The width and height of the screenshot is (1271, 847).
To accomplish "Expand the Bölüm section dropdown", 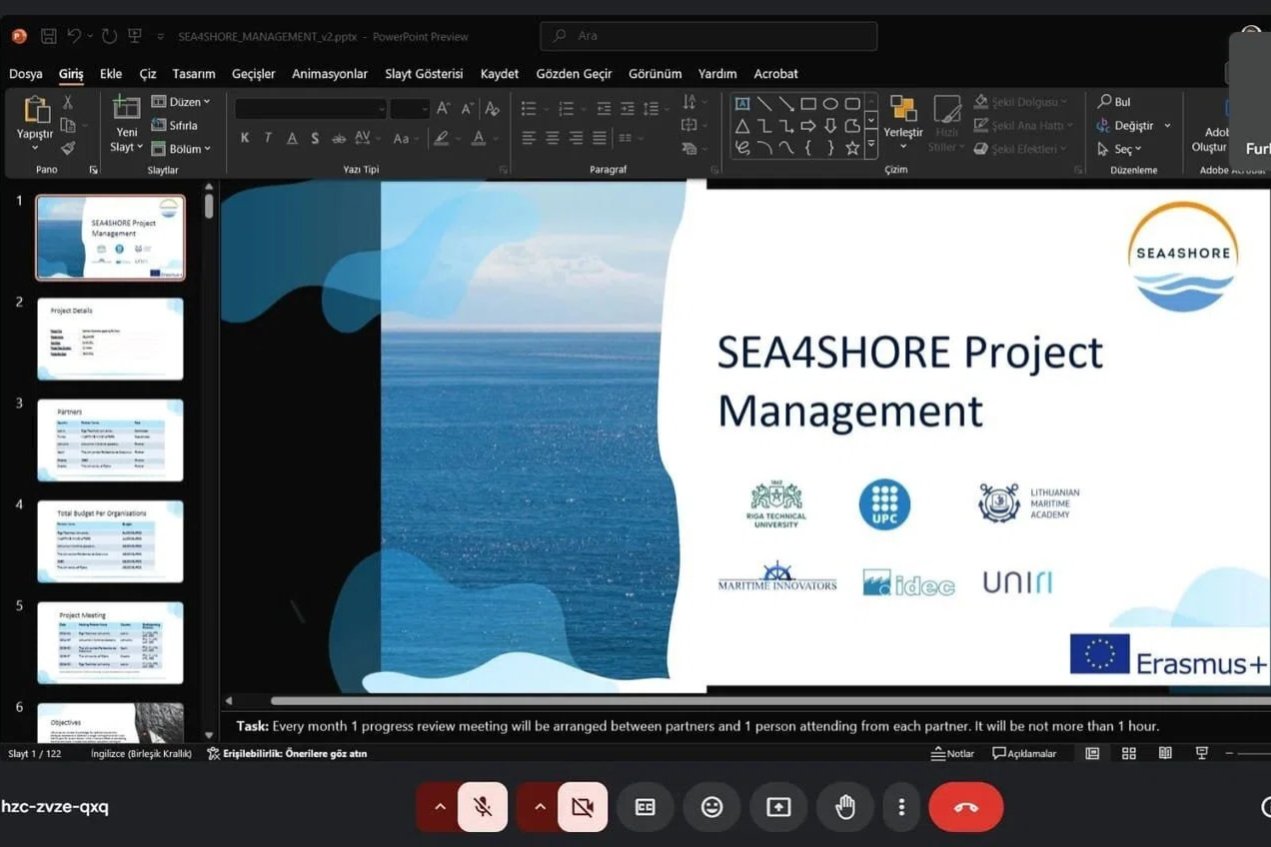I will point(181,149).
